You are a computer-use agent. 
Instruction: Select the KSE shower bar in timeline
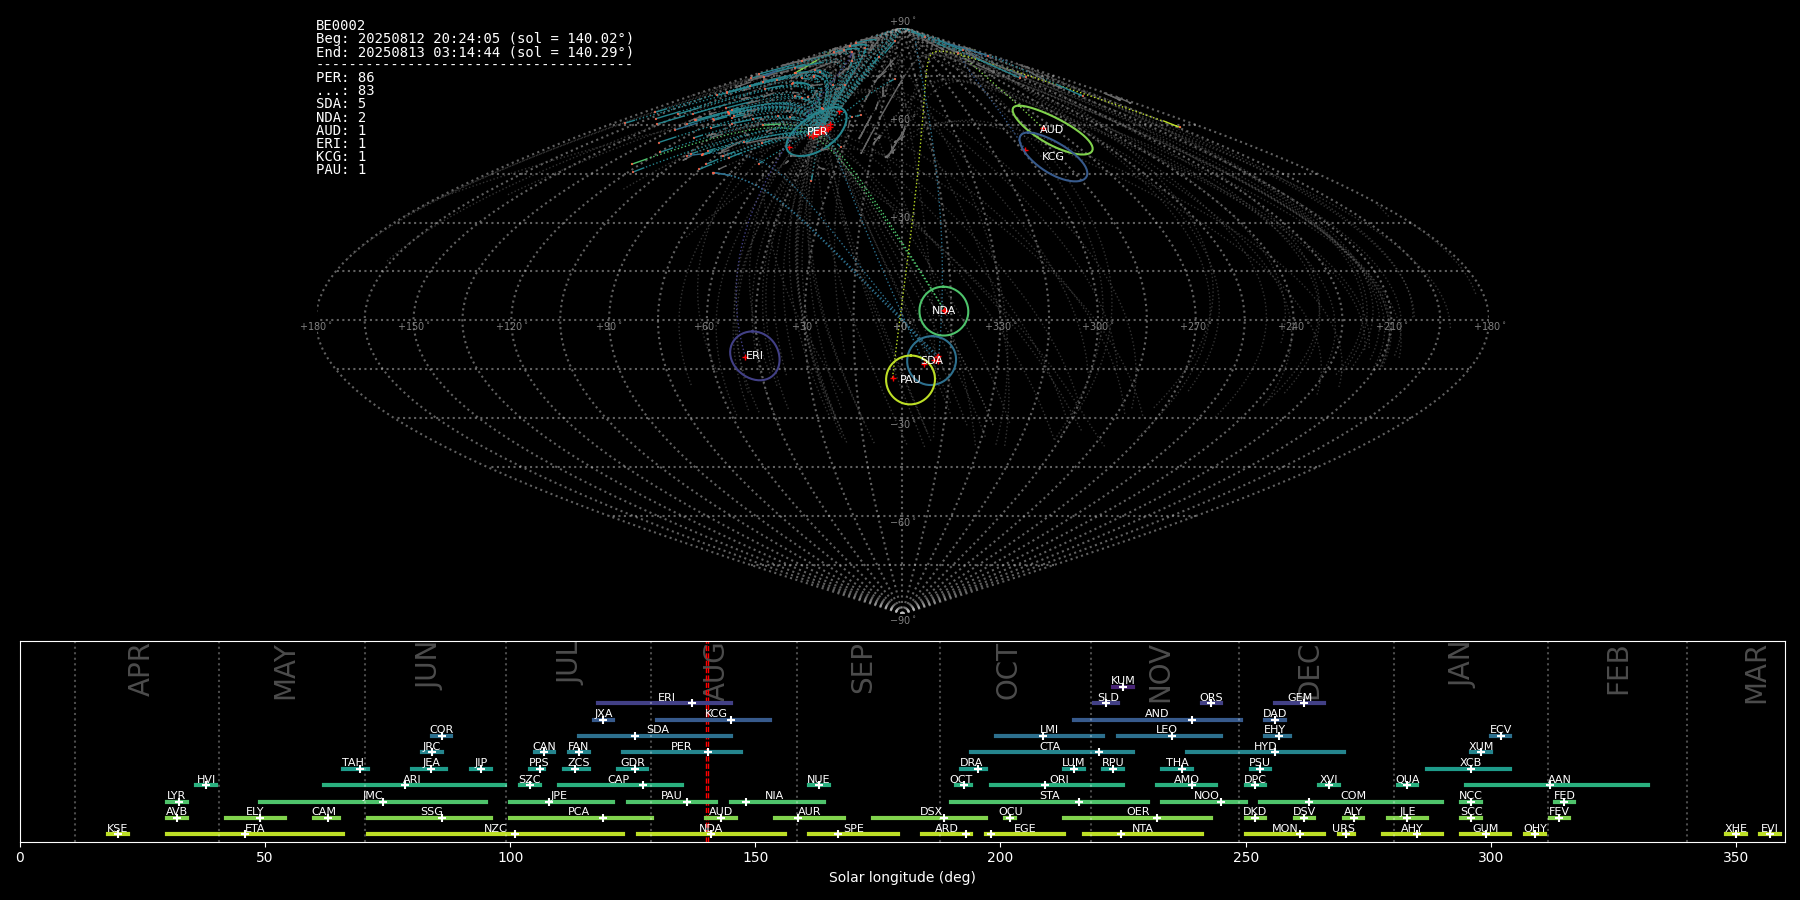[x=118, y=834]
